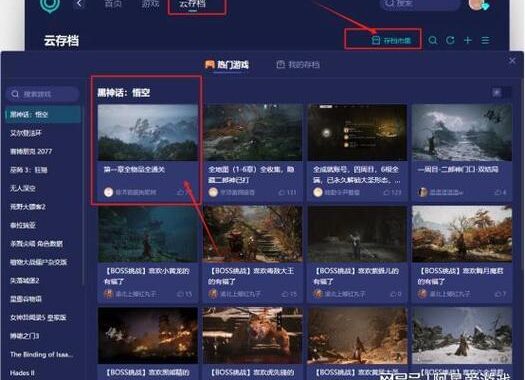Click the user avatar in the top bar

point(476,4)
